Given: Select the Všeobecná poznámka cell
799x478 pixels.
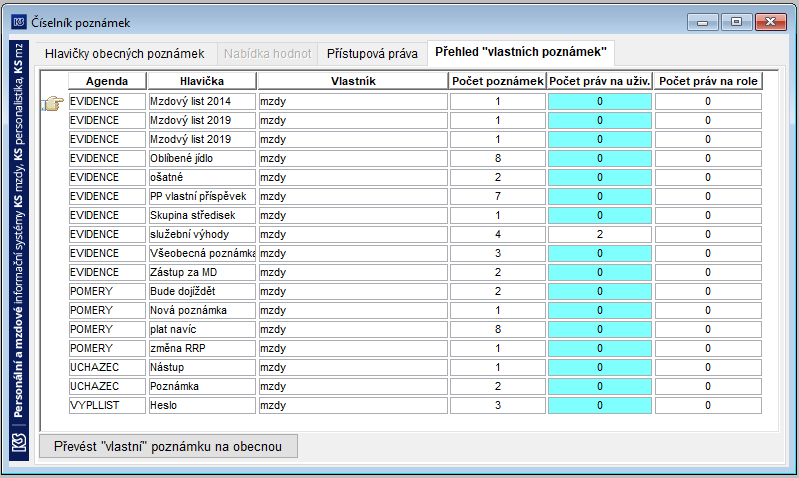Looking at the screenshot, I should [202, 253].
